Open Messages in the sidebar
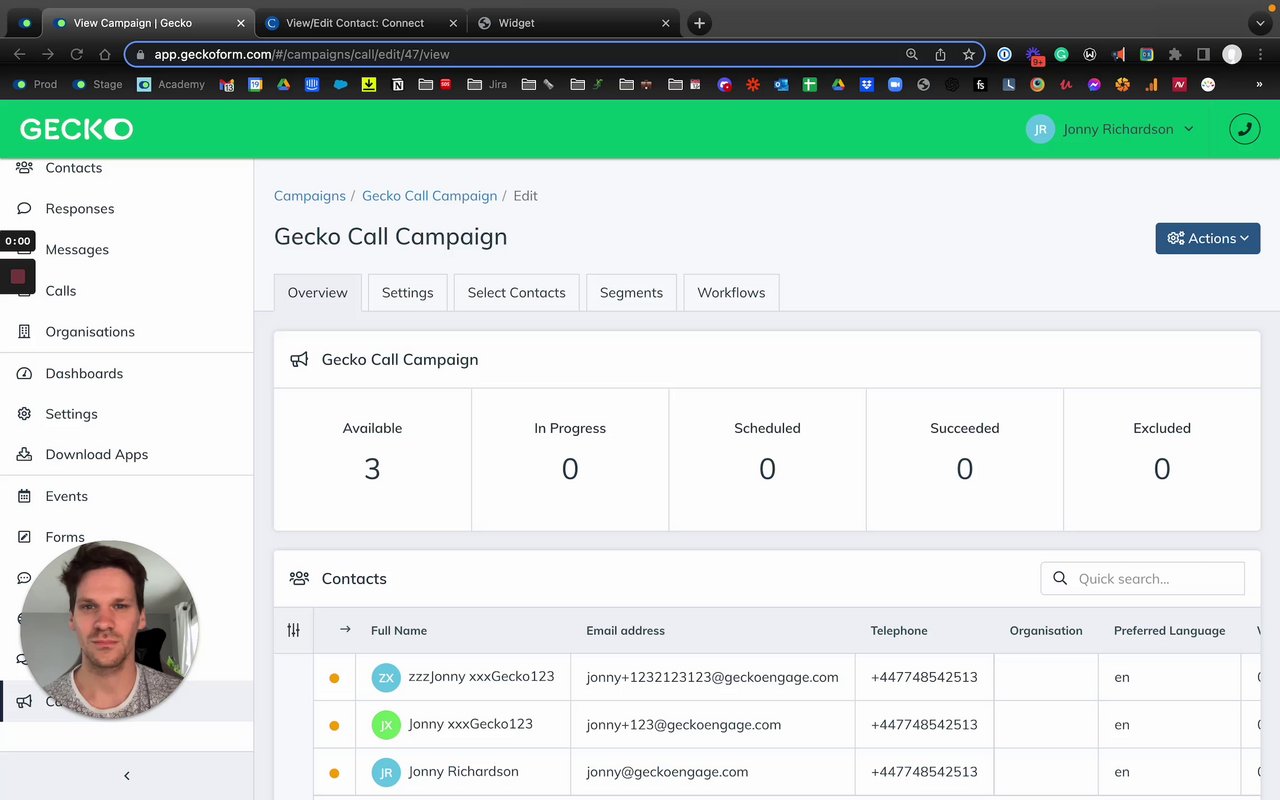 (x=77, y=249)
